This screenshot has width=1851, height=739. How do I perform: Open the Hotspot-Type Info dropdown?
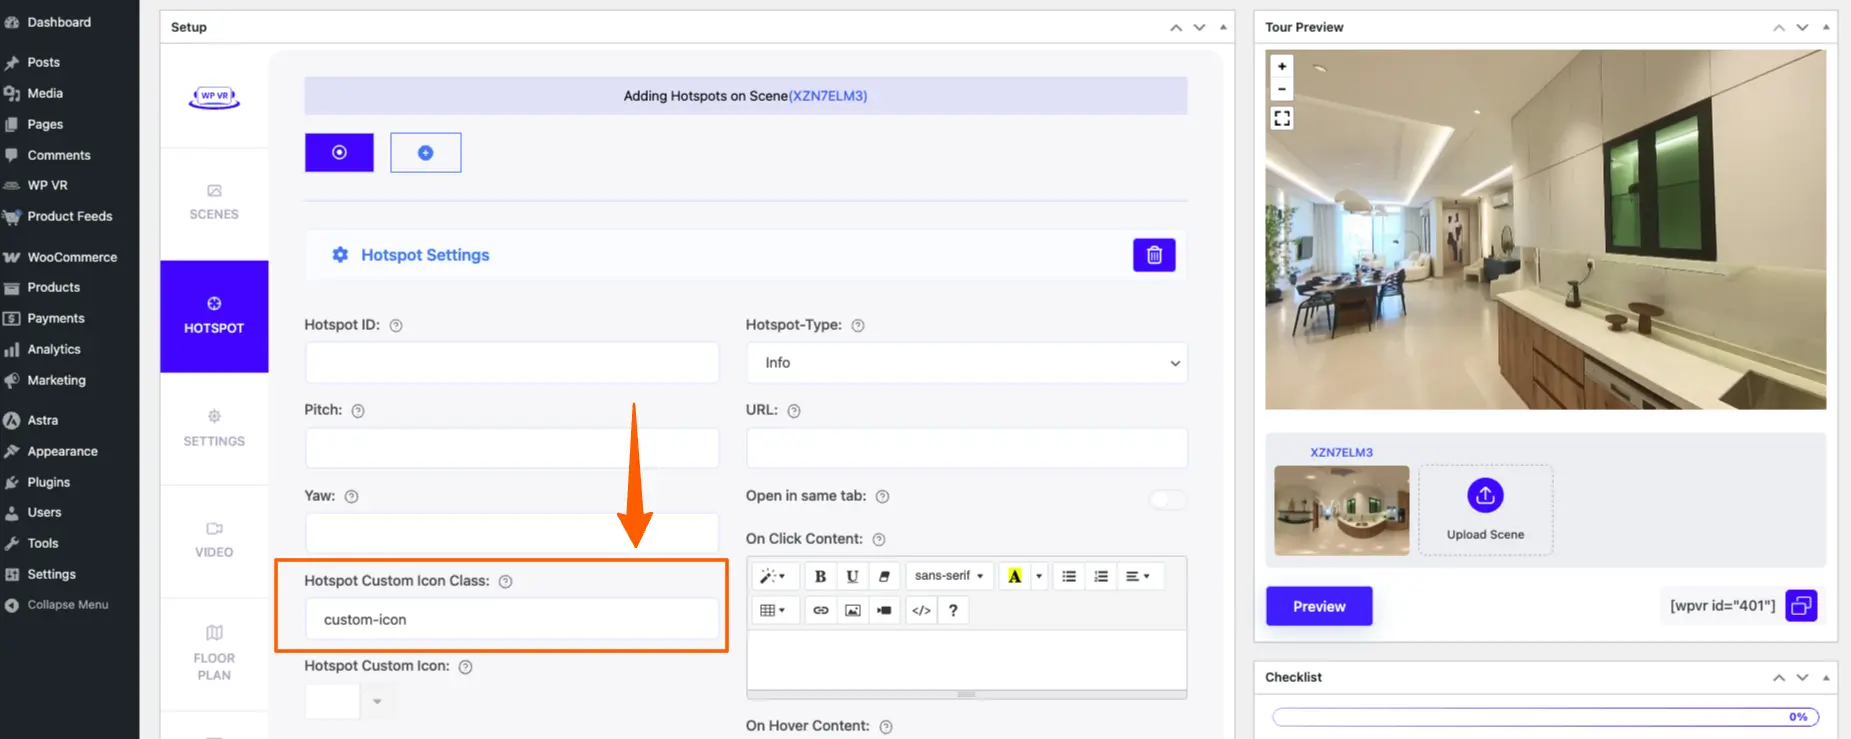[x=966, y=363]
